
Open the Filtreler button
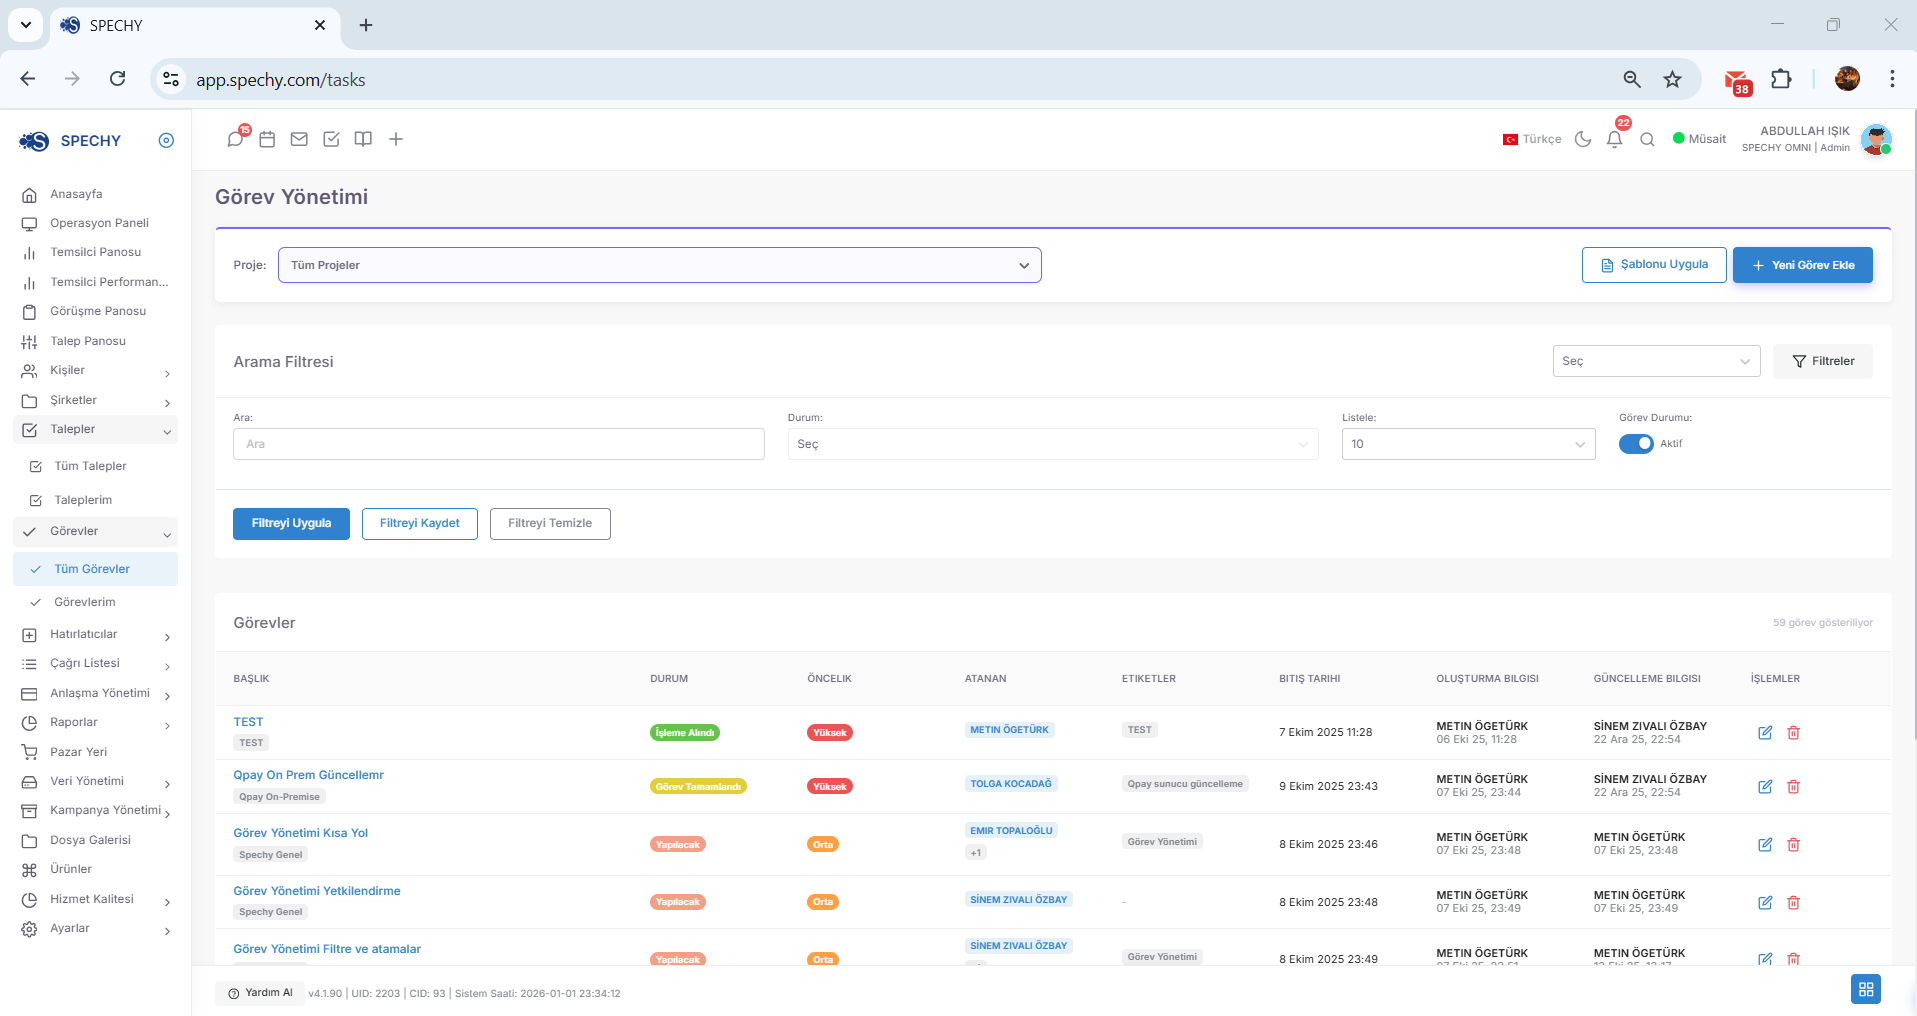pyautogui.click(x=1822, y=361)
